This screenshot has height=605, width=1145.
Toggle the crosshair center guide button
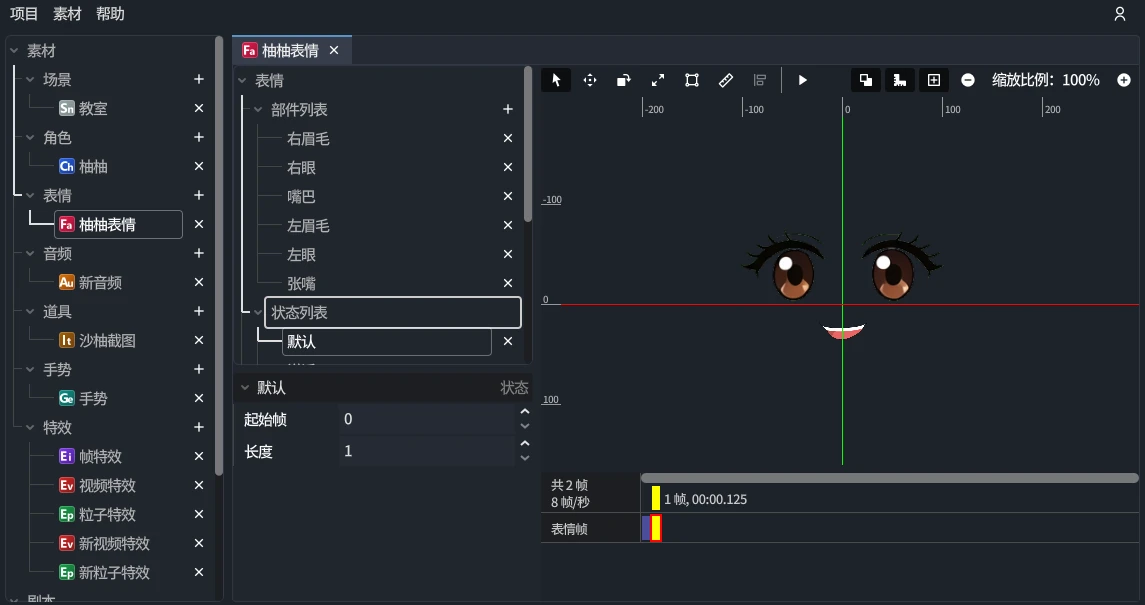click(x=934, y=80)
